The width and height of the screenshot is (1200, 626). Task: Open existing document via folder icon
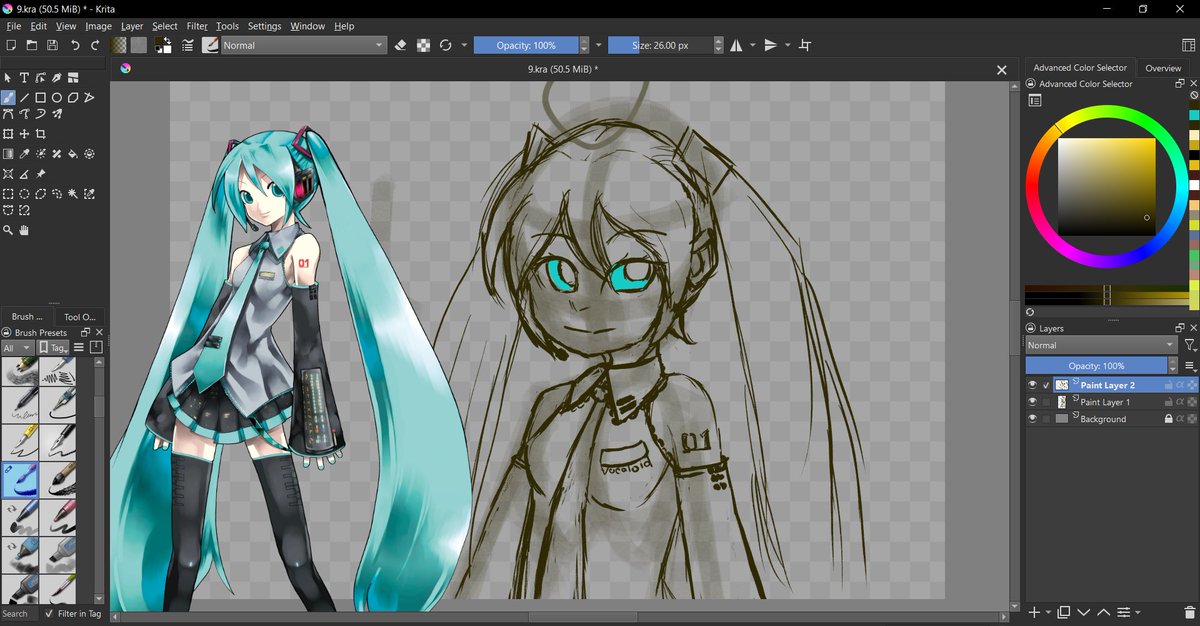click(32, 45)
